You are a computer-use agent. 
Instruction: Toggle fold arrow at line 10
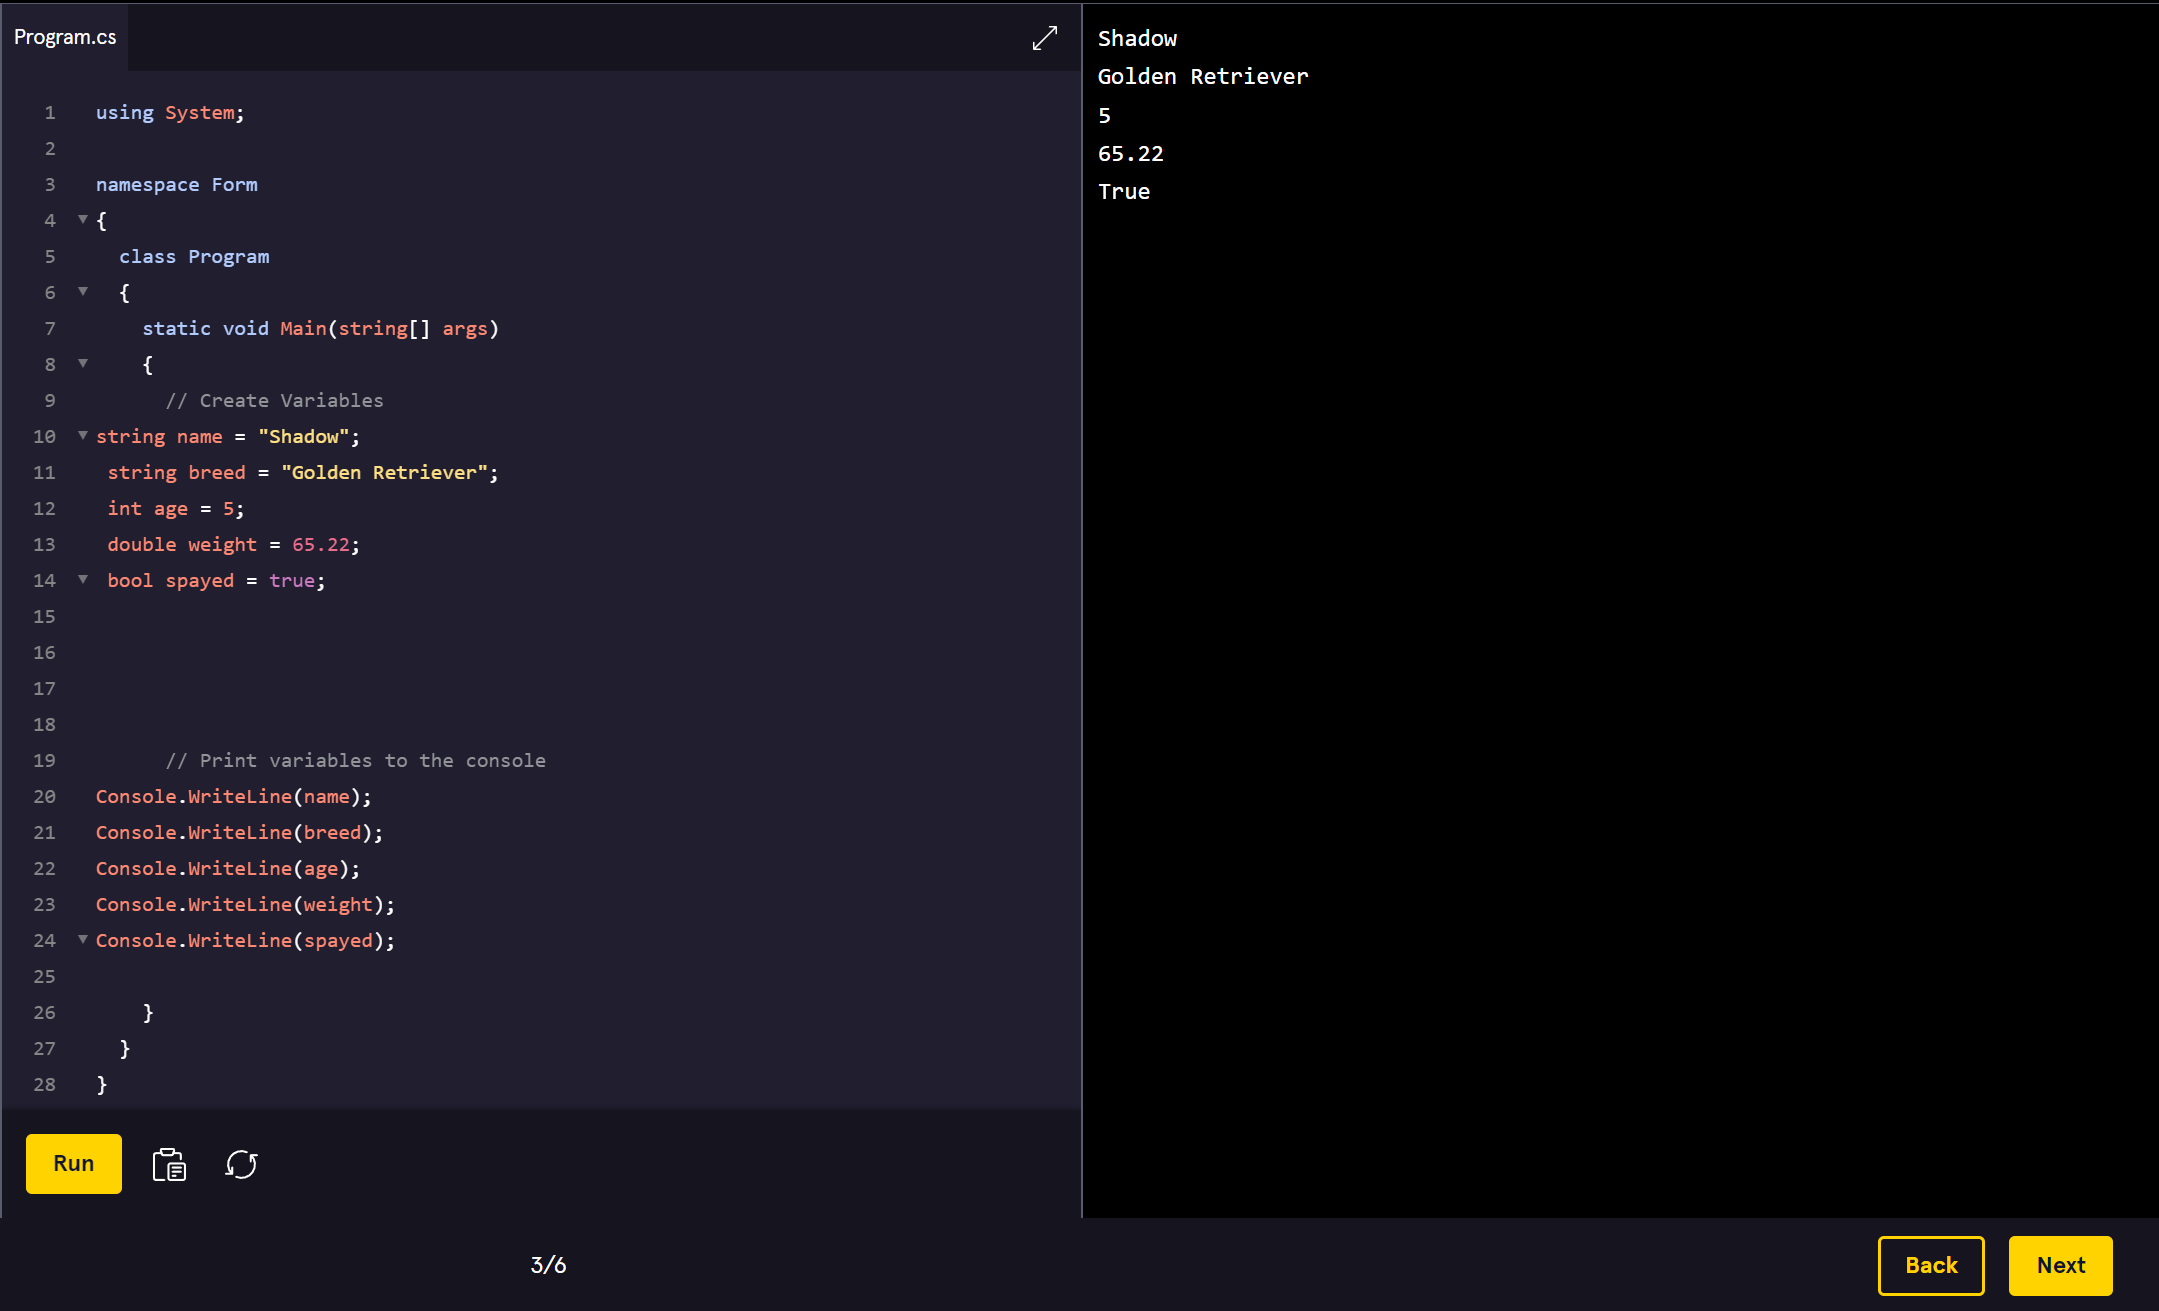83,435
